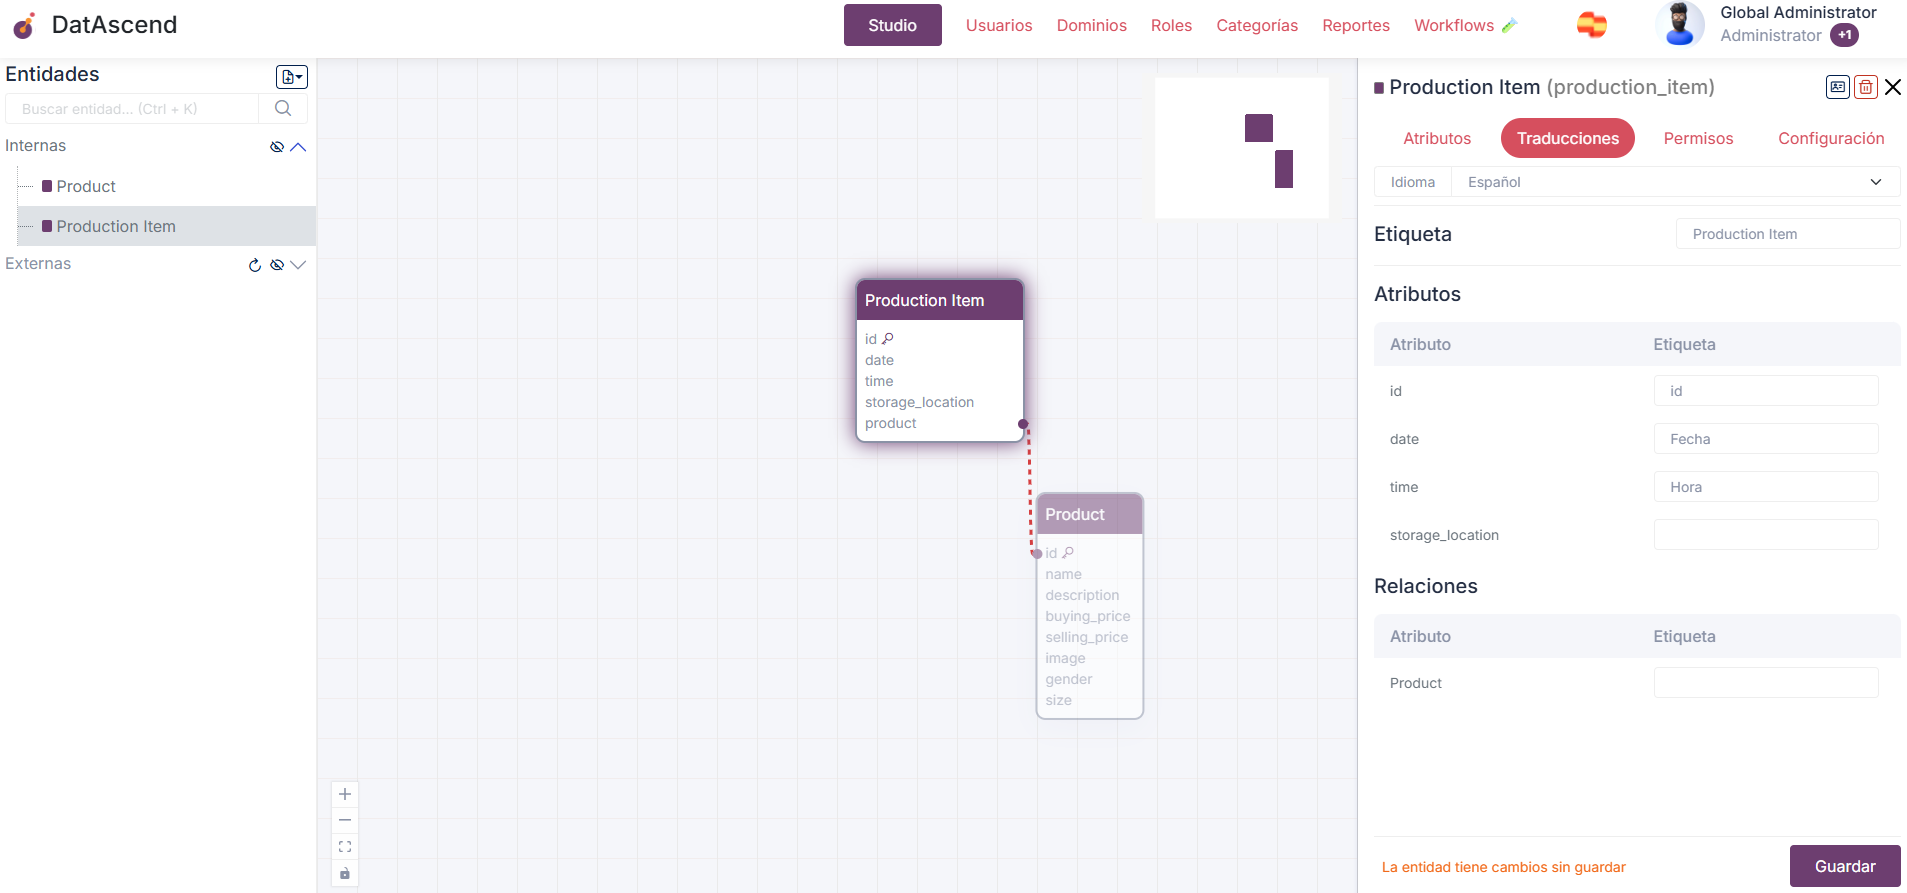1907x893 pixels.
Task: Refresh the Externas entities list
Action: click(x=255, y=265)
